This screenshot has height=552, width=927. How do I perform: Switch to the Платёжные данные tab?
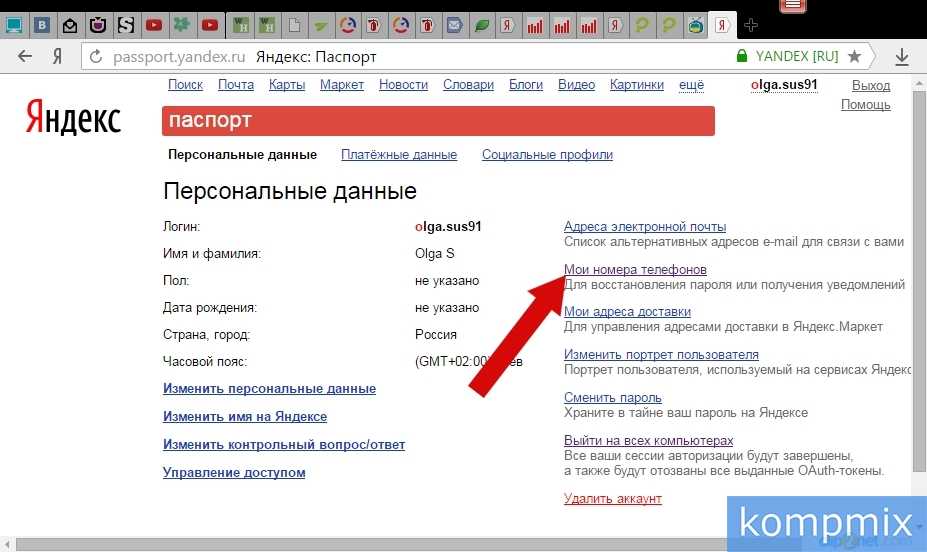pos(399,155)
